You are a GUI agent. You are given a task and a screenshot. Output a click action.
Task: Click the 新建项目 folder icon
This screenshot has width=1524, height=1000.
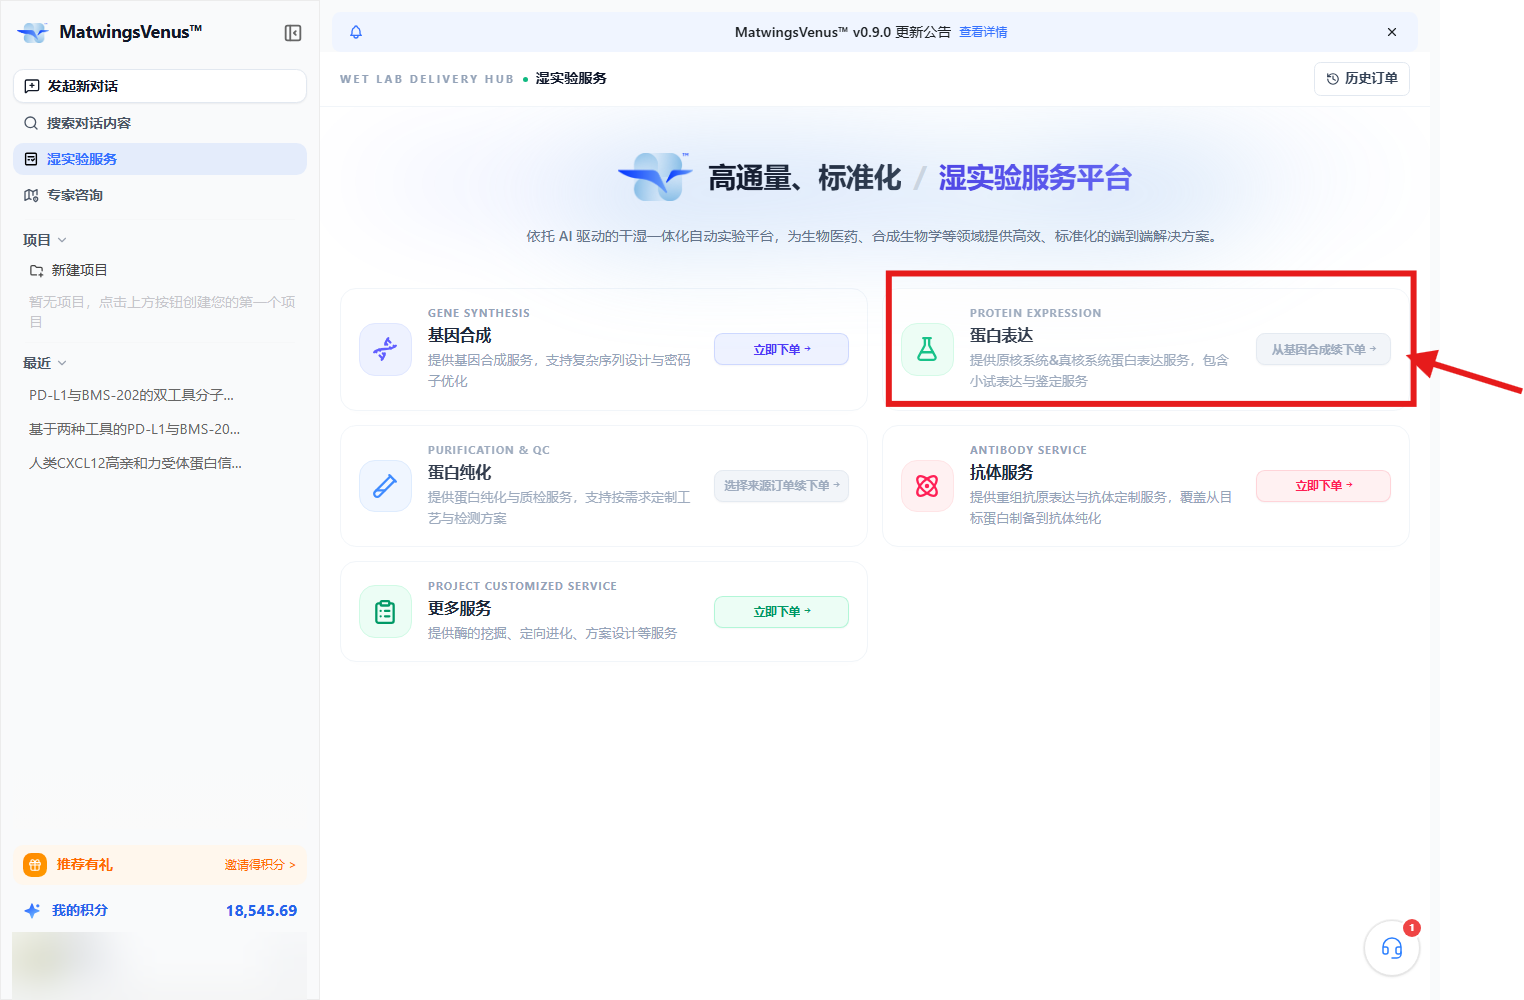click(x=36, y=271)
